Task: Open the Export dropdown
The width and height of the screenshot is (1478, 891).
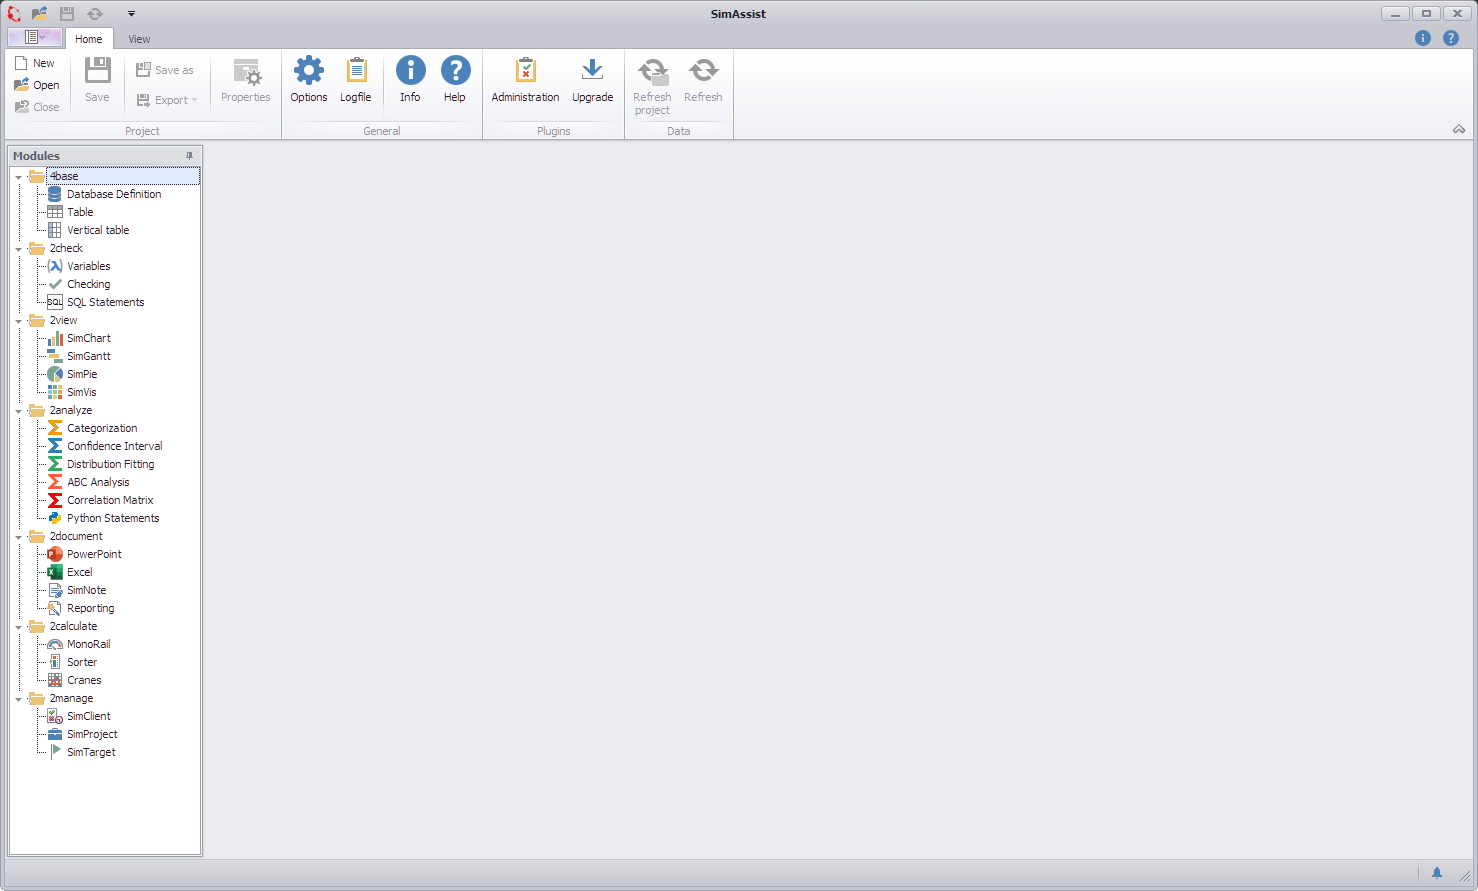Action: point(168,99)
